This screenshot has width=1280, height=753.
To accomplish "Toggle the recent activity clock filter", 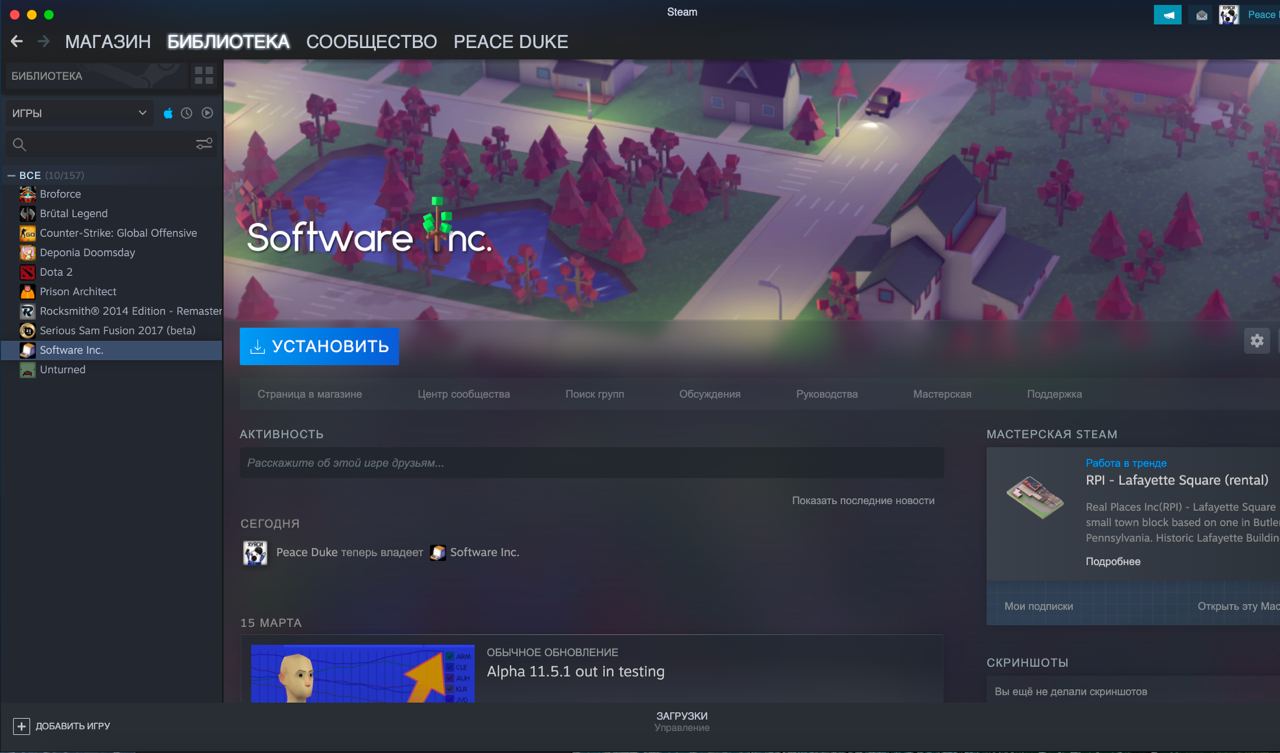I will [187, 113].
